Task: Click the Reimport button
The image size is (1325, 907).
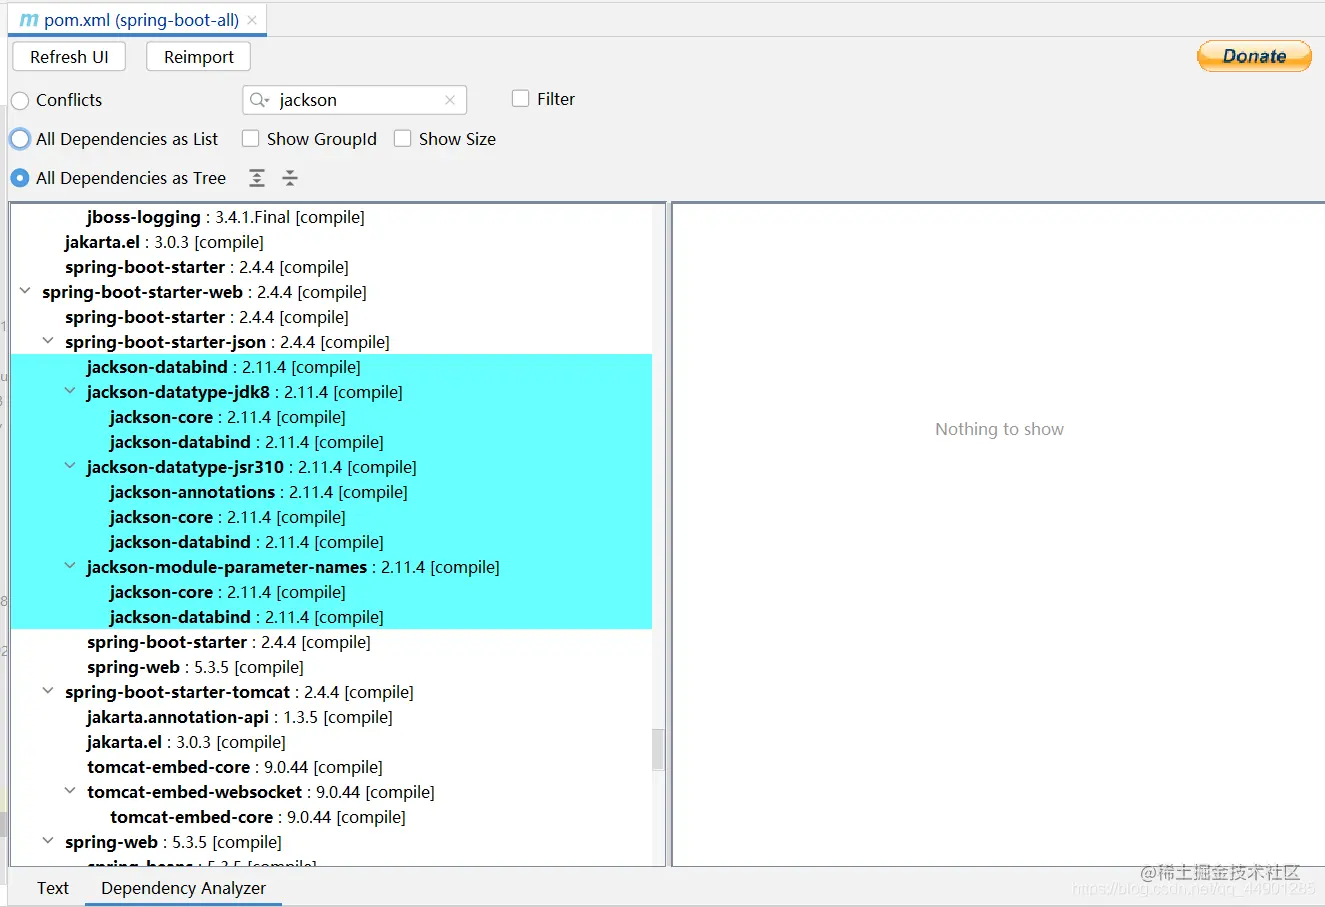Action: pyautogui.click(x=199, y=57)
